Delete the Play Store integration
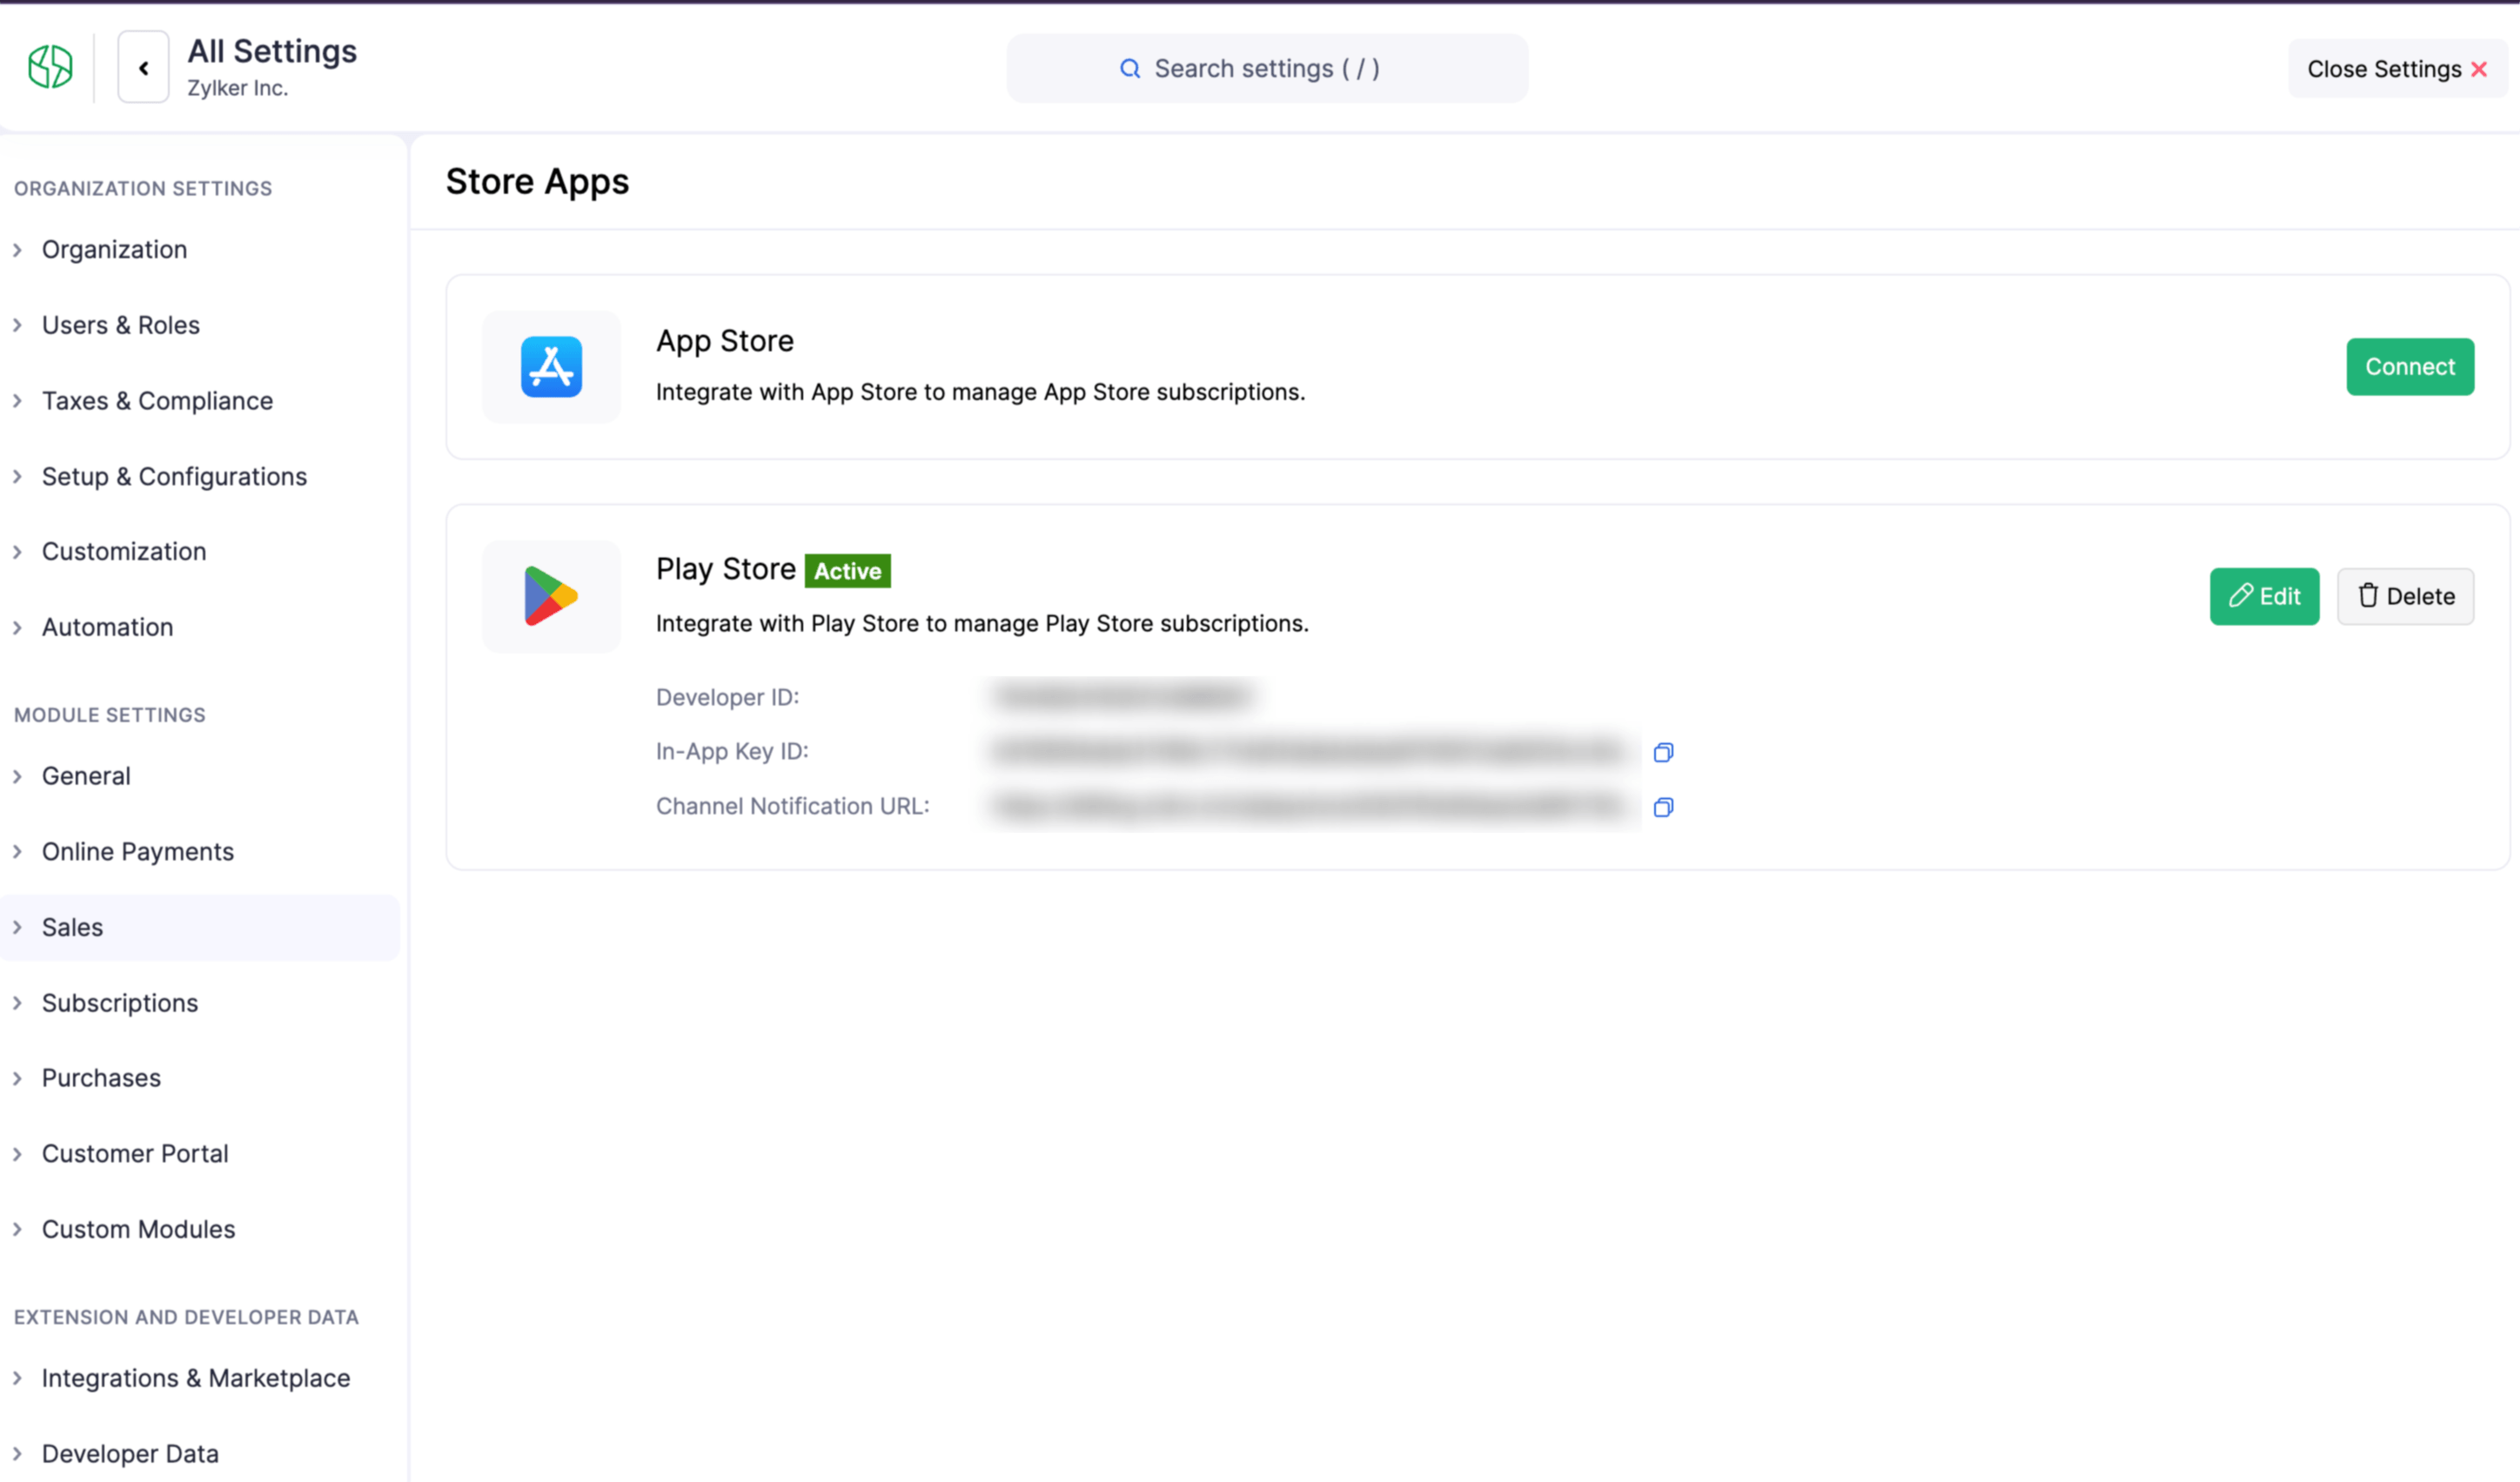This screenshot has width=2520, height=1482. [x=2405, y=596]
